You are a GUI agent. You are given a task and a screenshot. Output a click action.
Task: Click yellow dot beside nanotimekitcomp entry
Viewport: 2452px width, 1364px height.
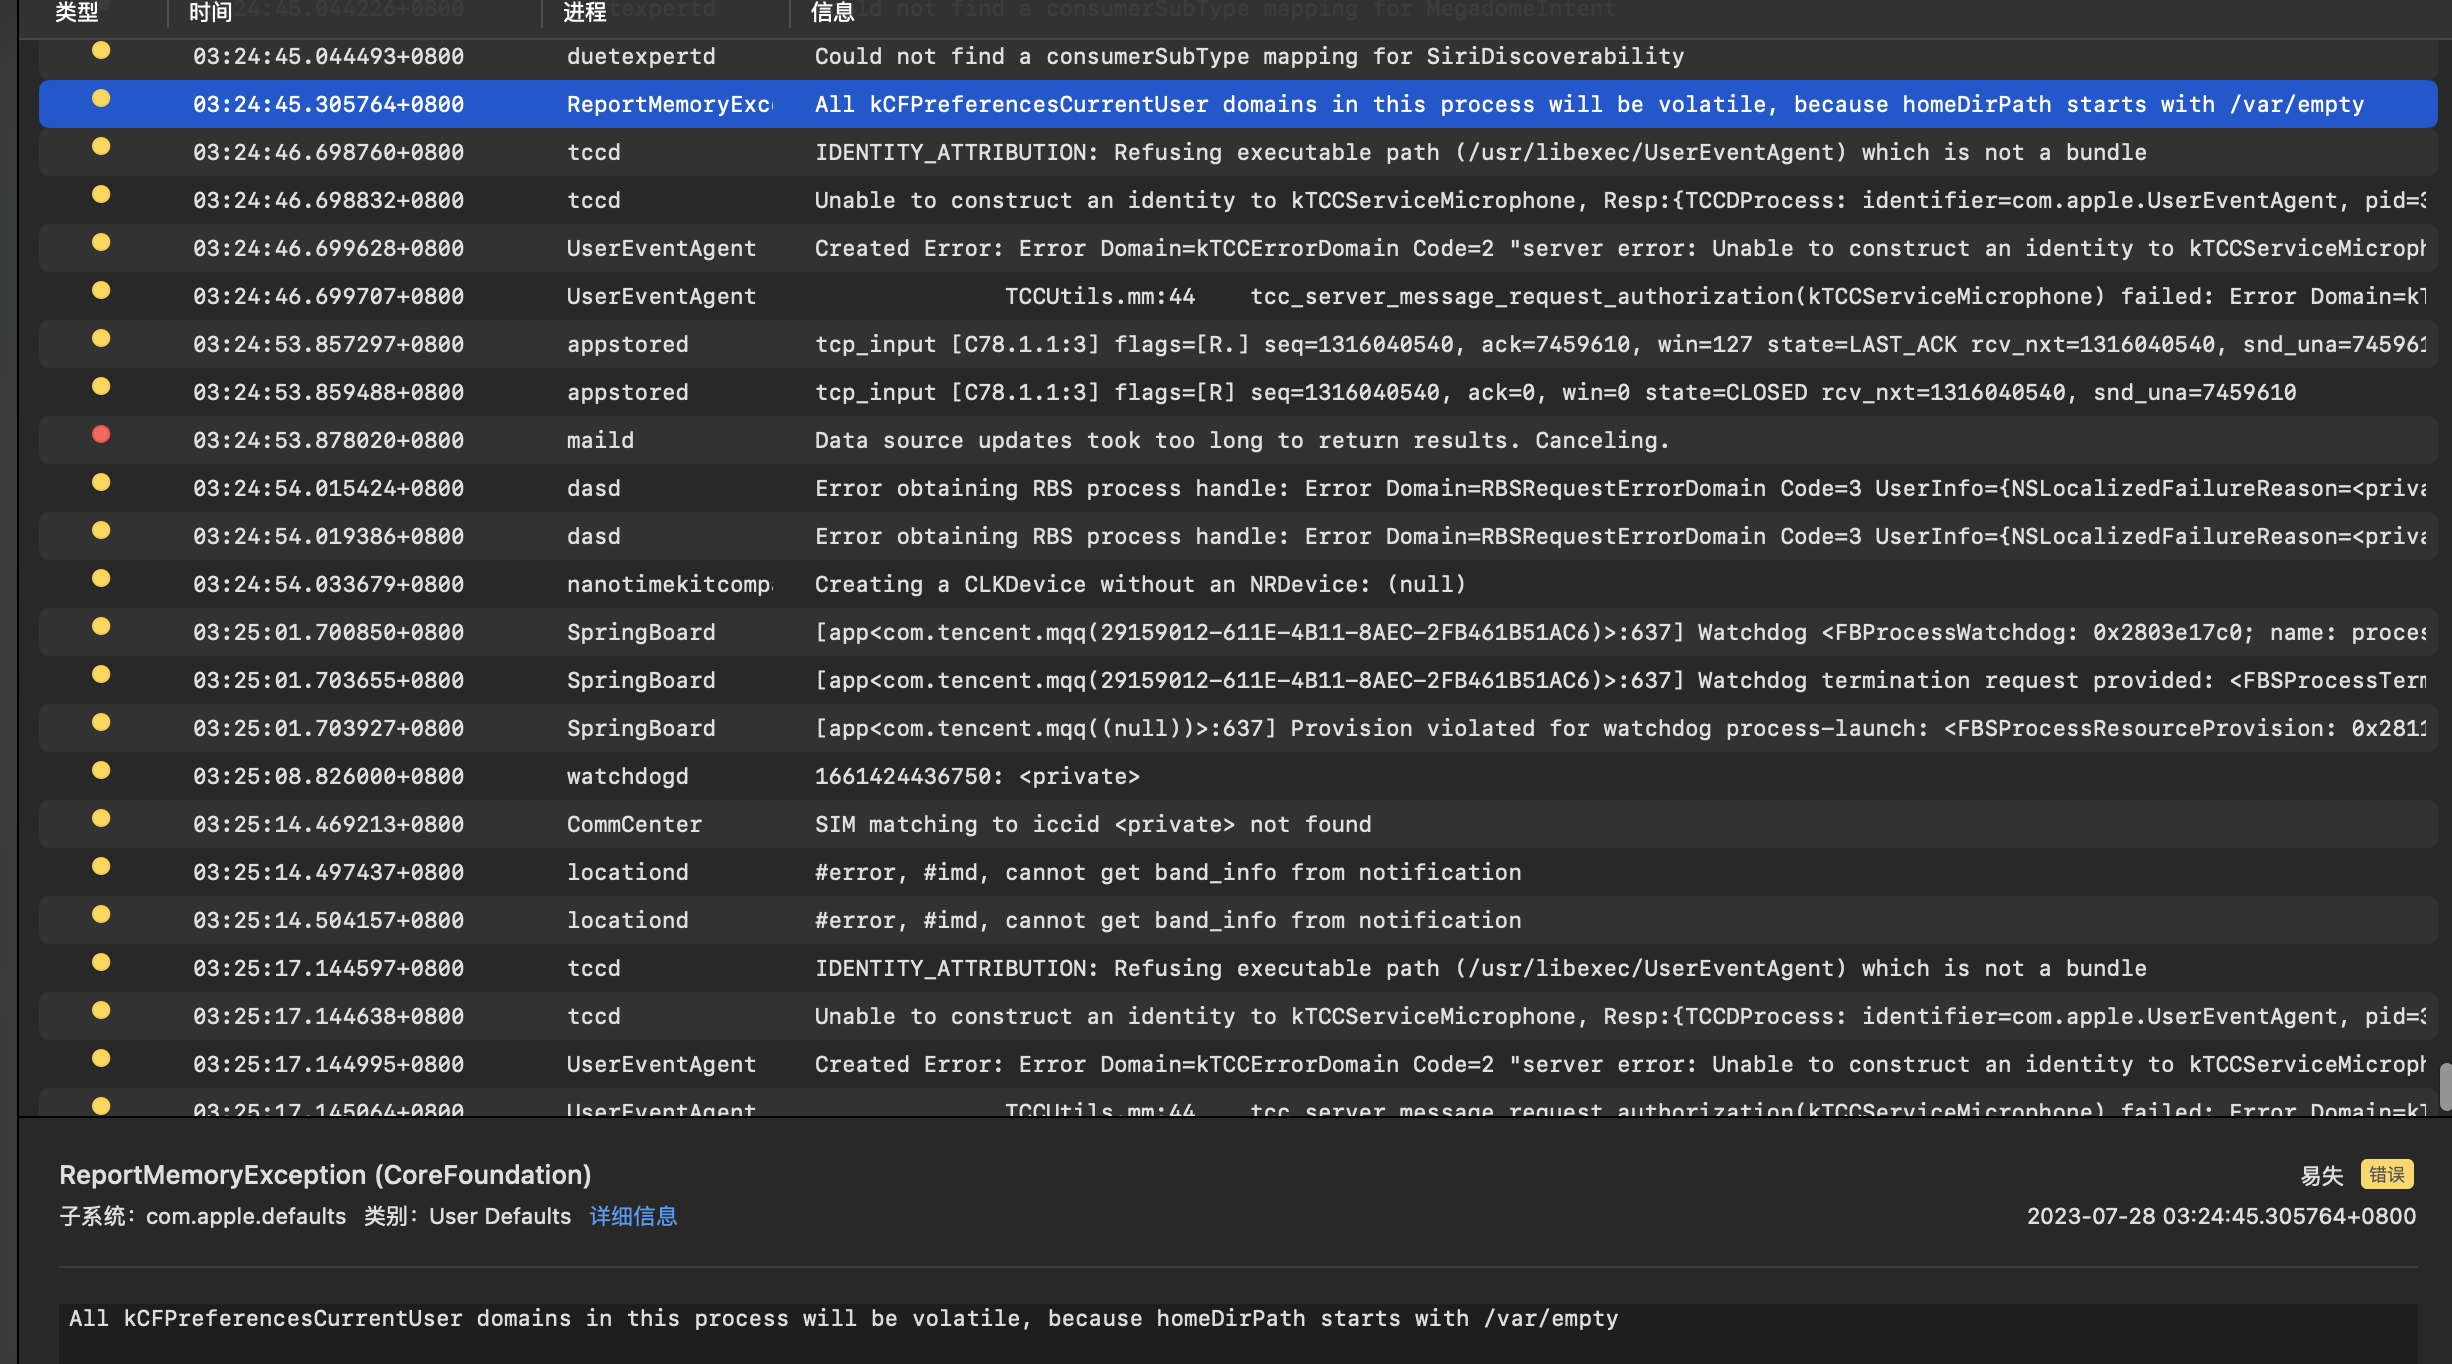(x=101, y=579)
